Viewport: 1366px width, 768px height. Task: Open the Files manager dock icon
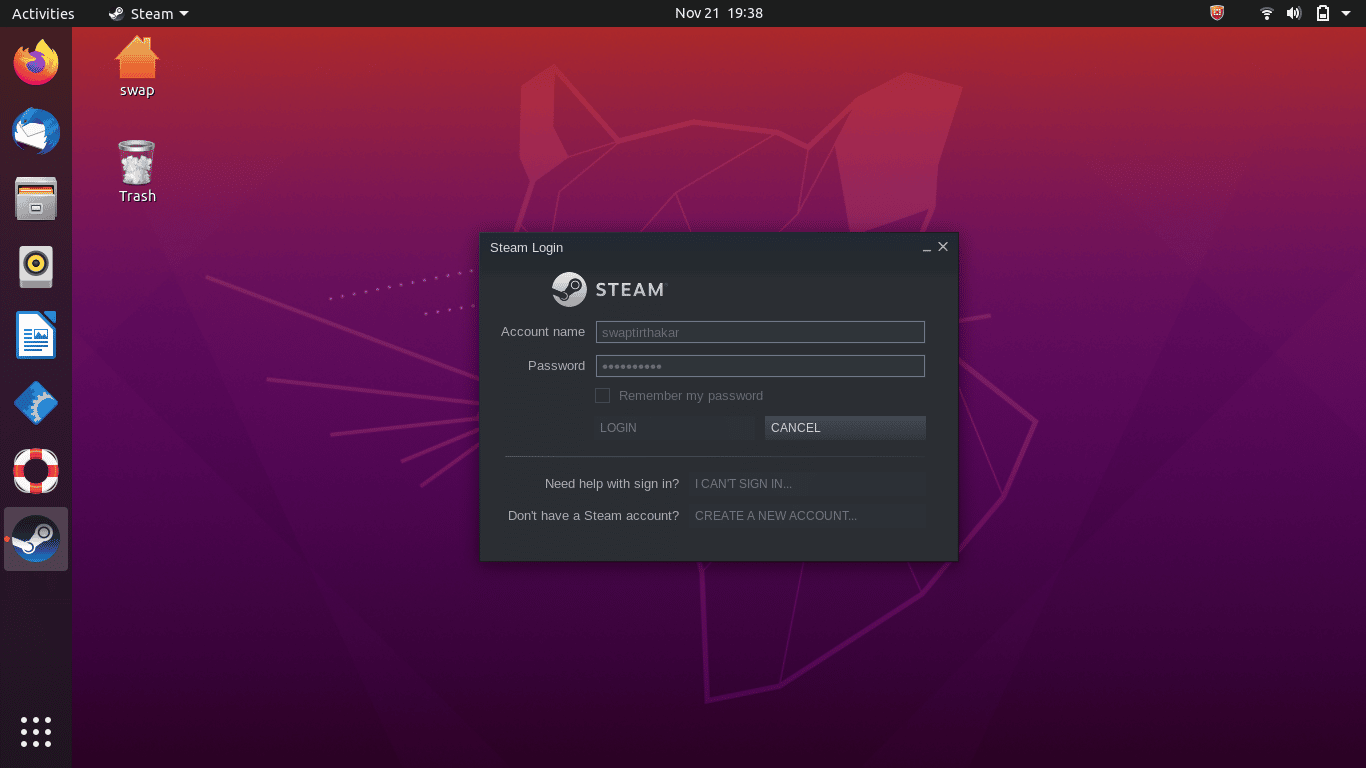coord(36,199)
